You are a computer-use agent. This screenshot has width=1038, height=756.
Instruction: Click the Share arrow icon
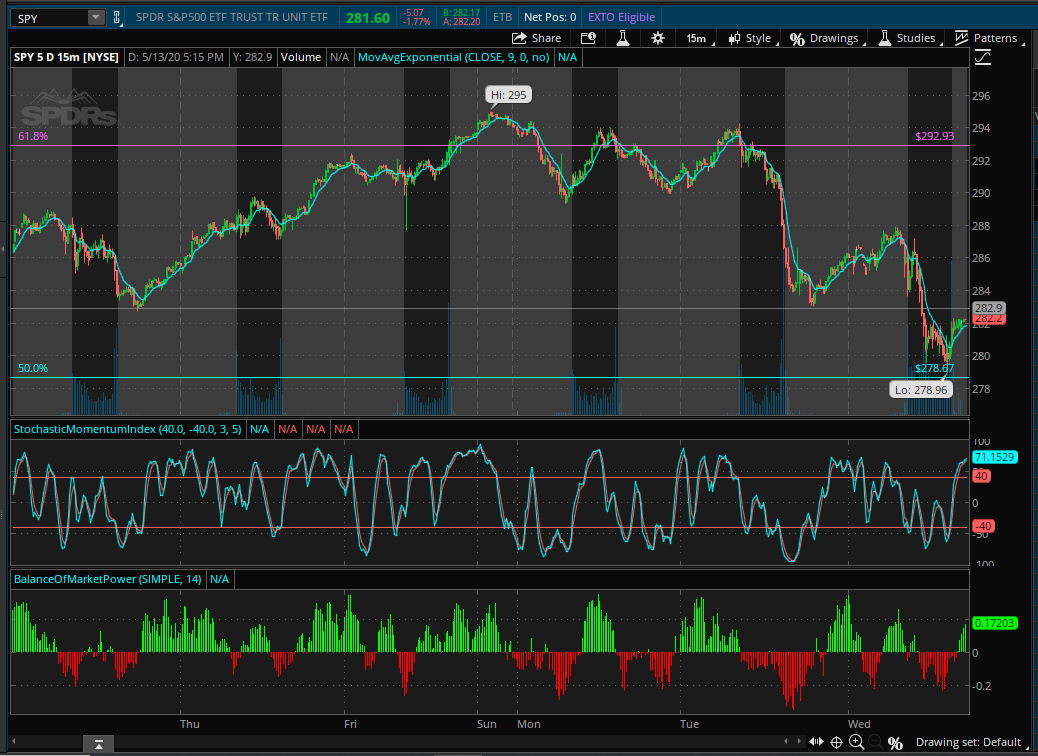(x=519, y=38)
